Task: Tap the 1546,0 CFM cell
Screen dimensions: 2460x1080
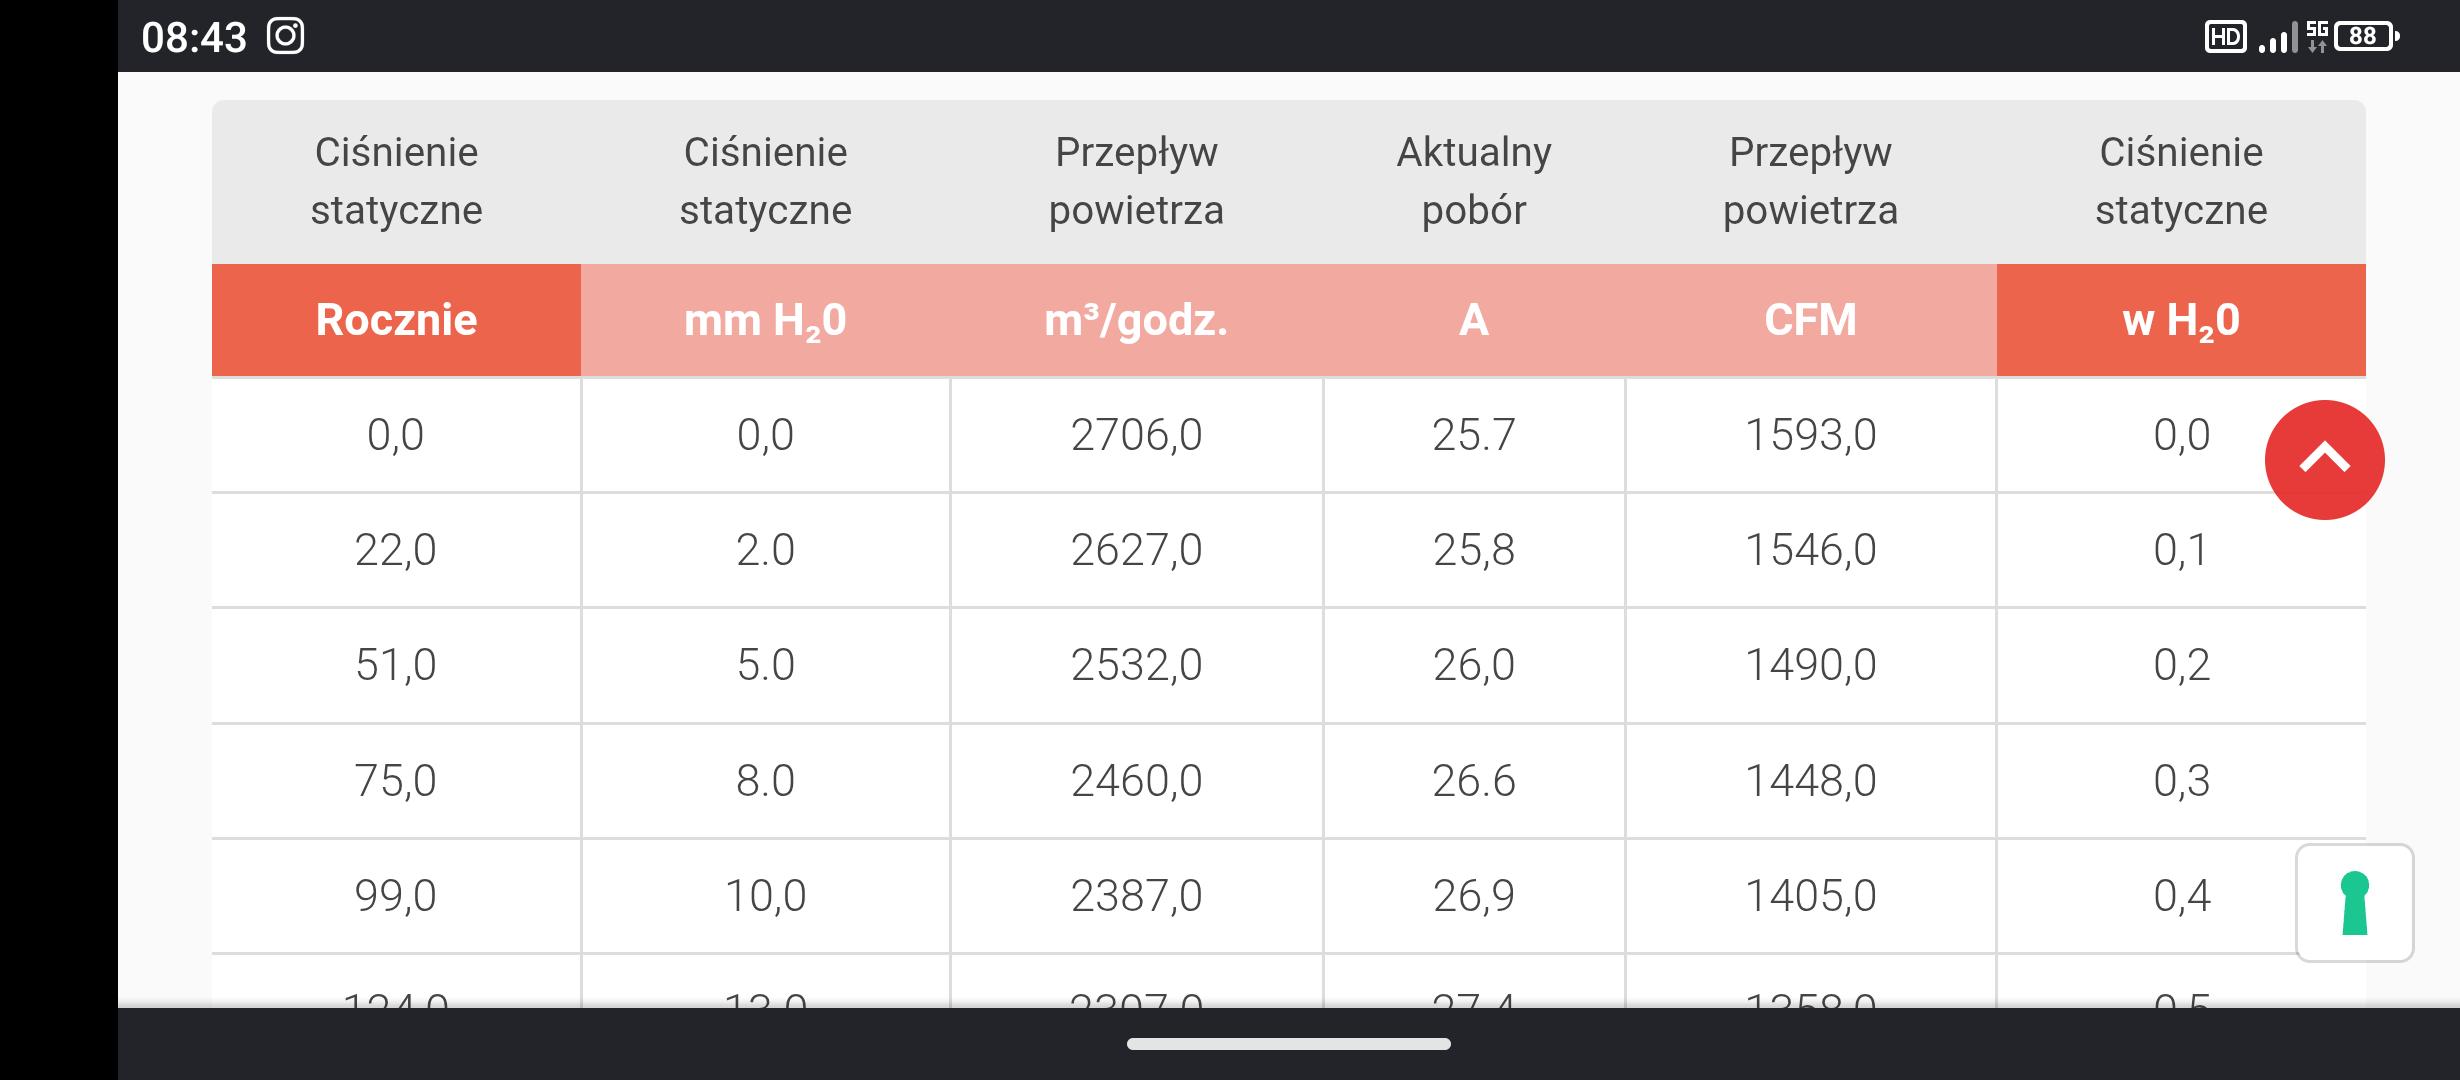Action: (x=1810, y=550)
